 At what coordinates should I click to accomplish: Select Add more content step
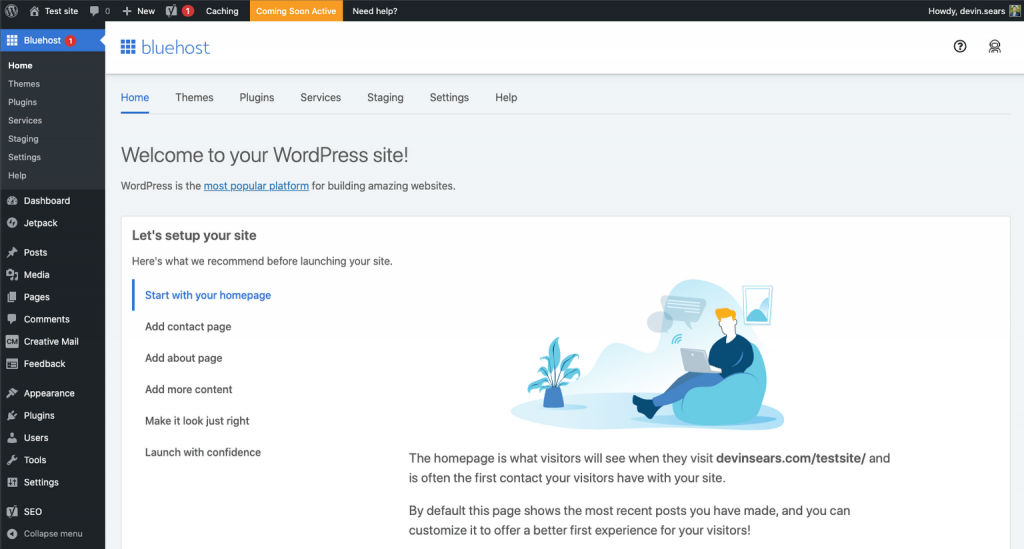pyautogui.click(x=189, y=389)
